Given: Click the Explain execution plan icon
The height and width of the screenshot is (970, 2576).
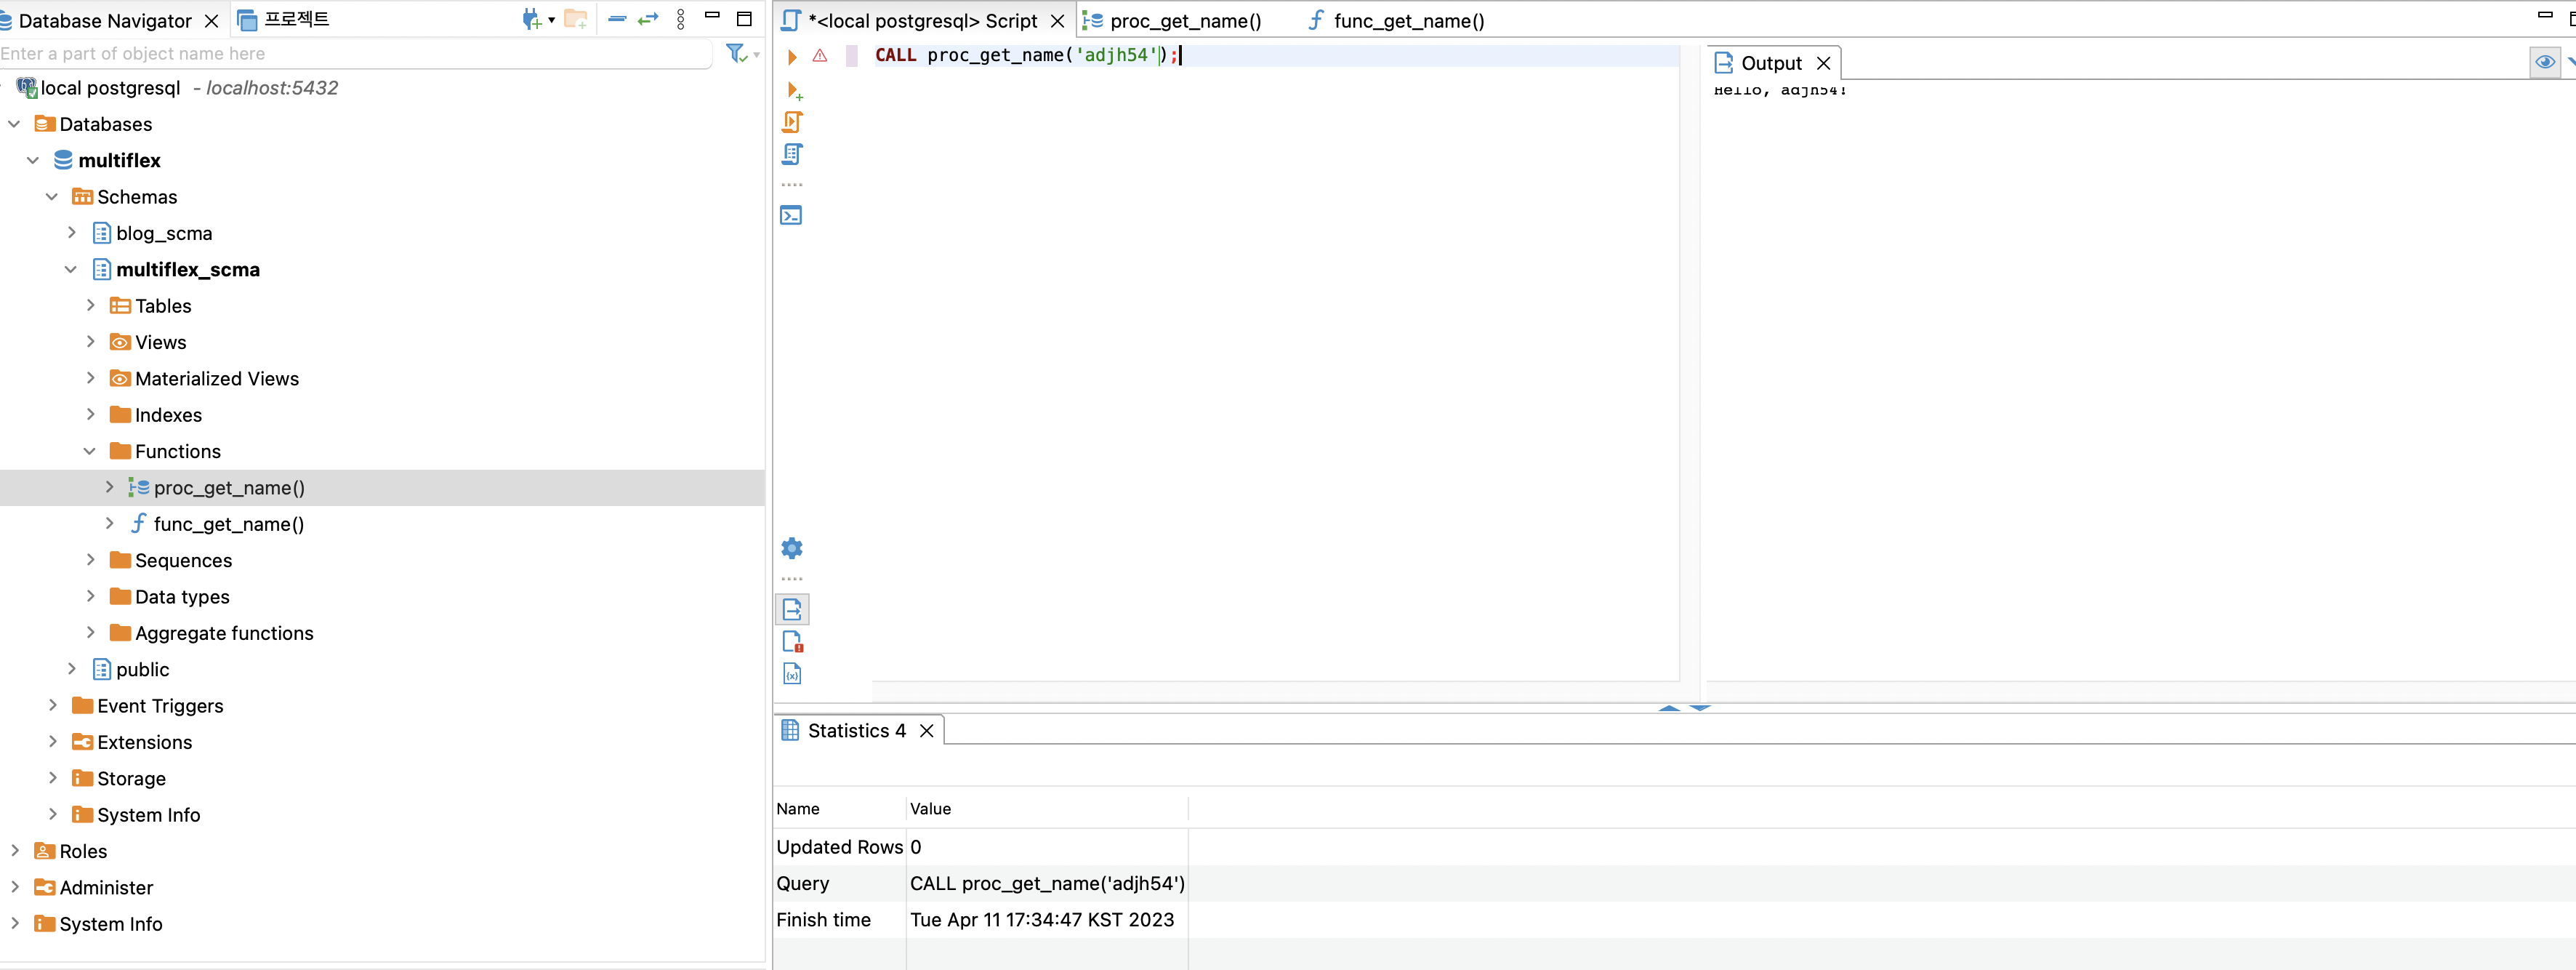Looking at the screenshot, I should click(x=792, y=154).
